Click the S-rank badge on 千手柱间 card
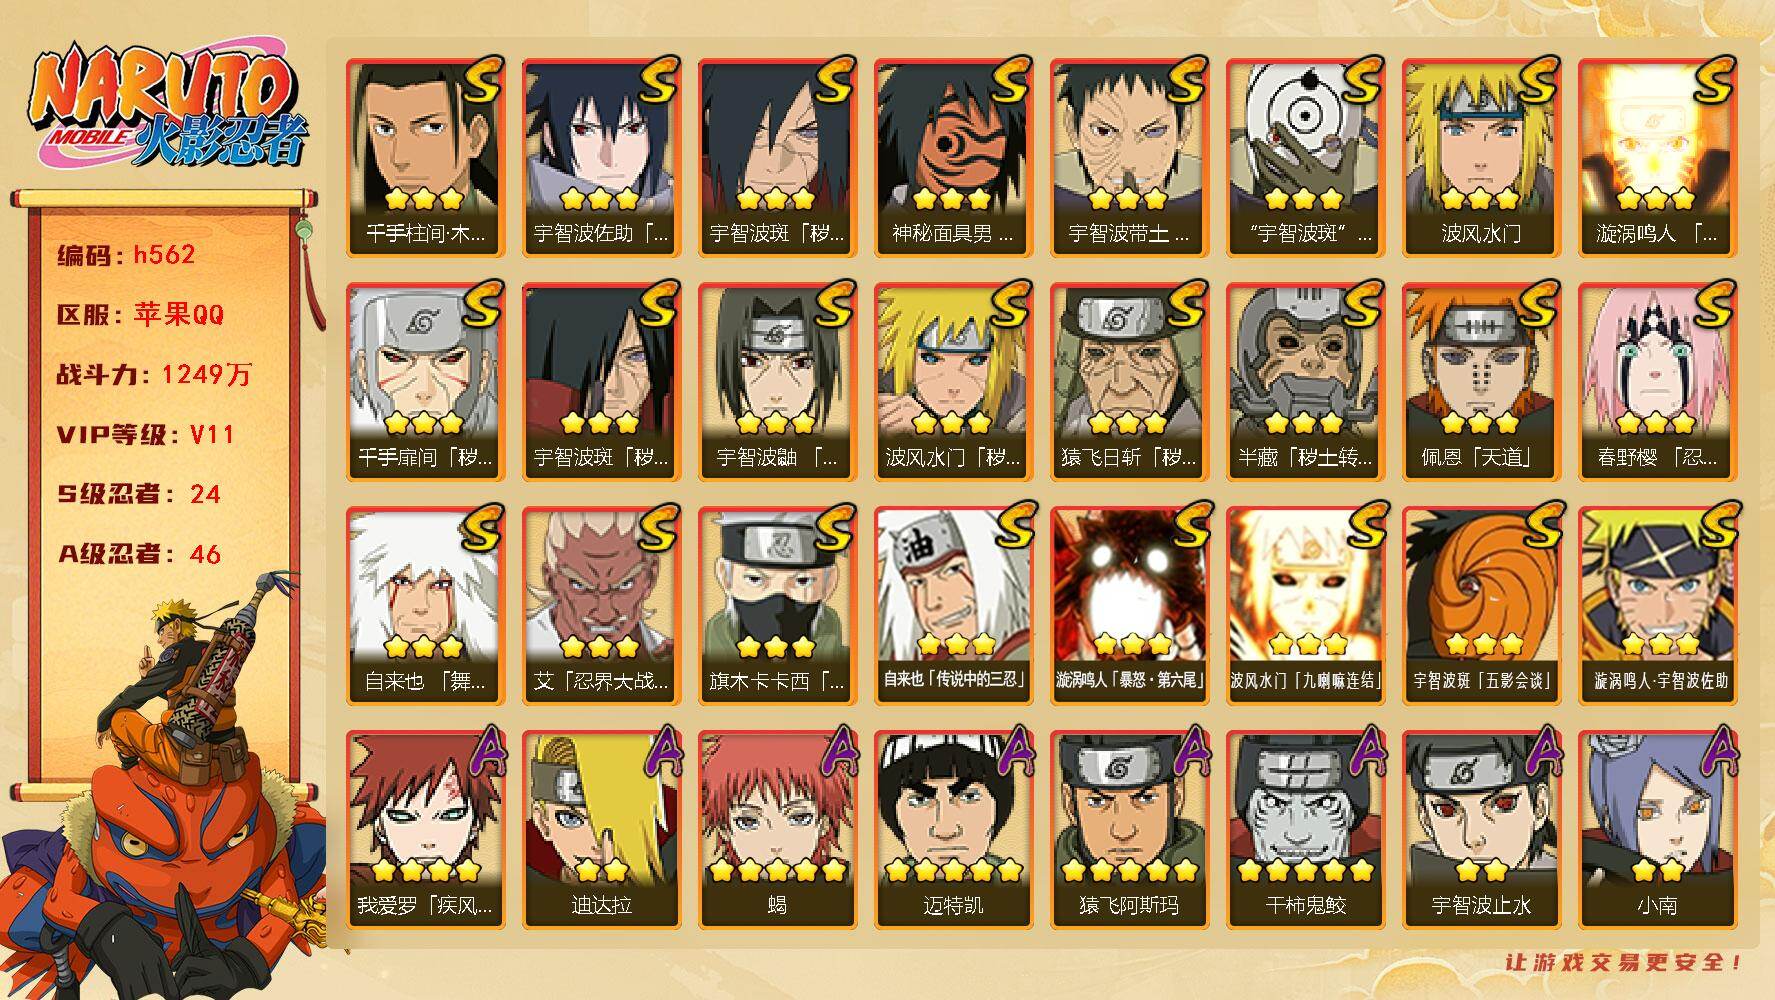 tap(481, 80)
